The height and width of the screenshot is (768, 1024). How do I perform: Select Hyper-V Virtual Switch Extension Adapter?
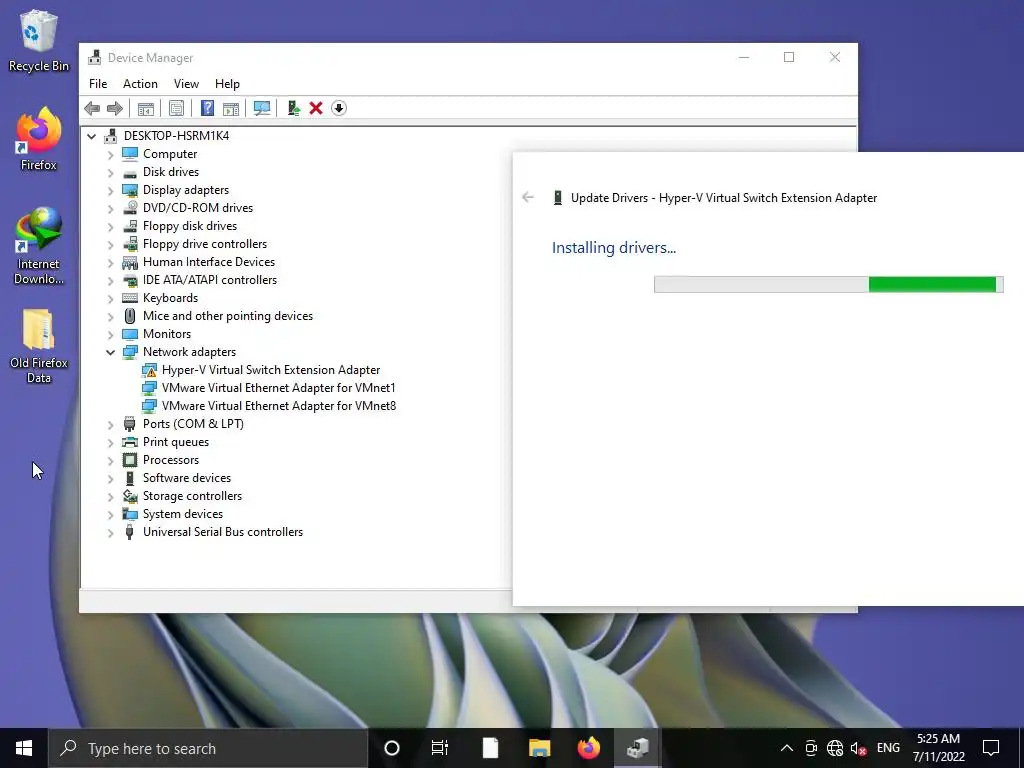coord(271,370)
